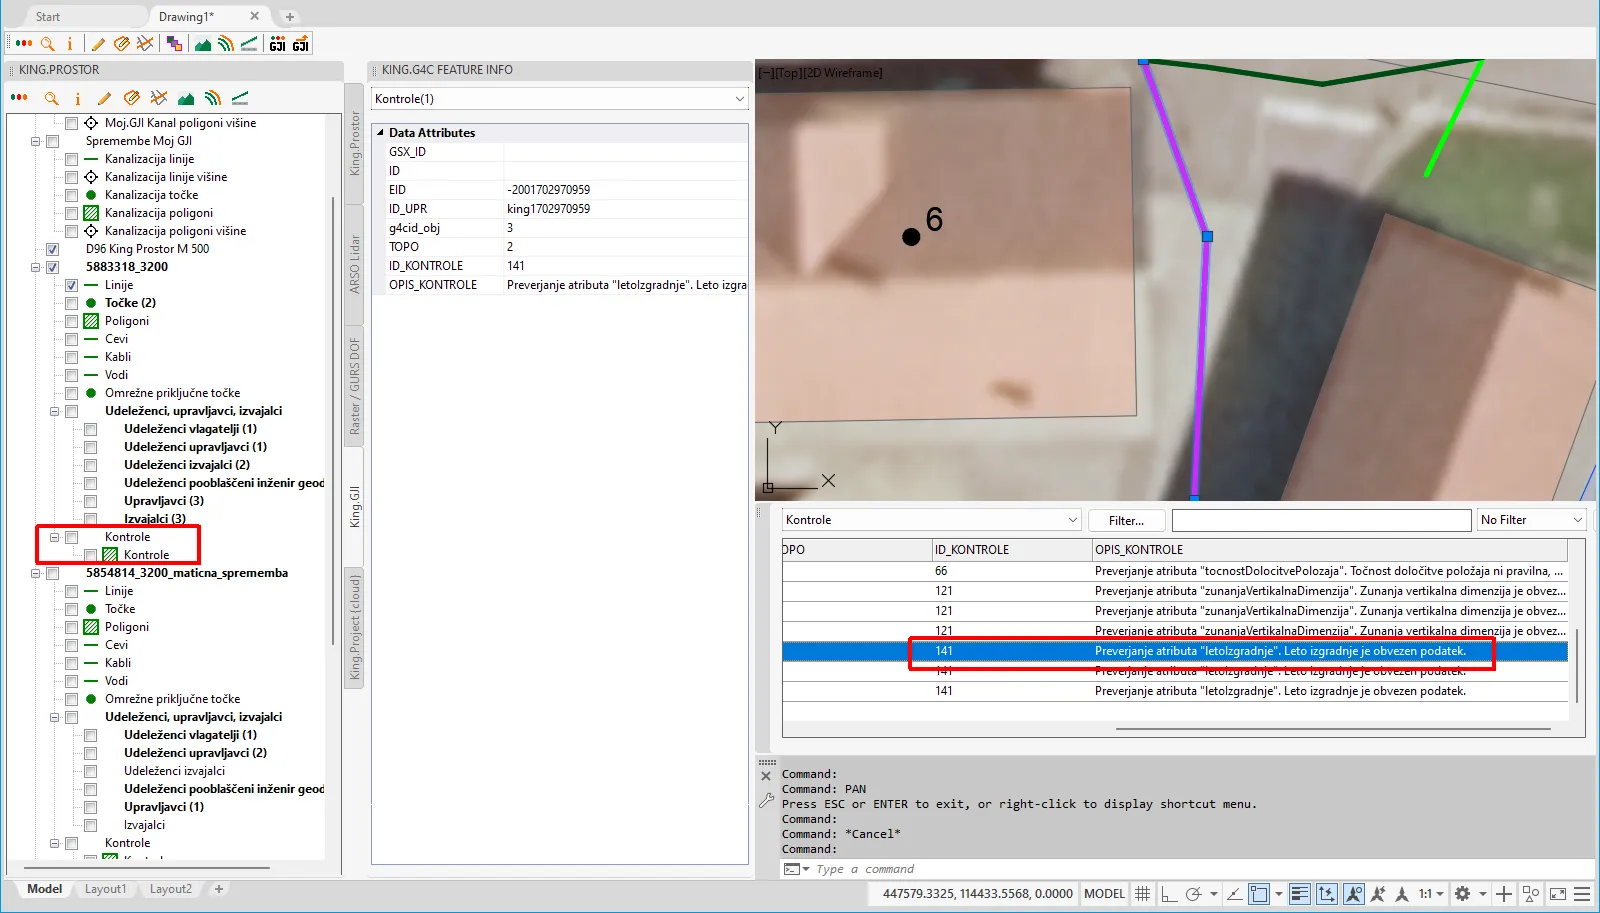Viewport: 1600px width, 913px height.
Task: Toggle the drawing grid icon in status bar
Action: click(1142, 894)
